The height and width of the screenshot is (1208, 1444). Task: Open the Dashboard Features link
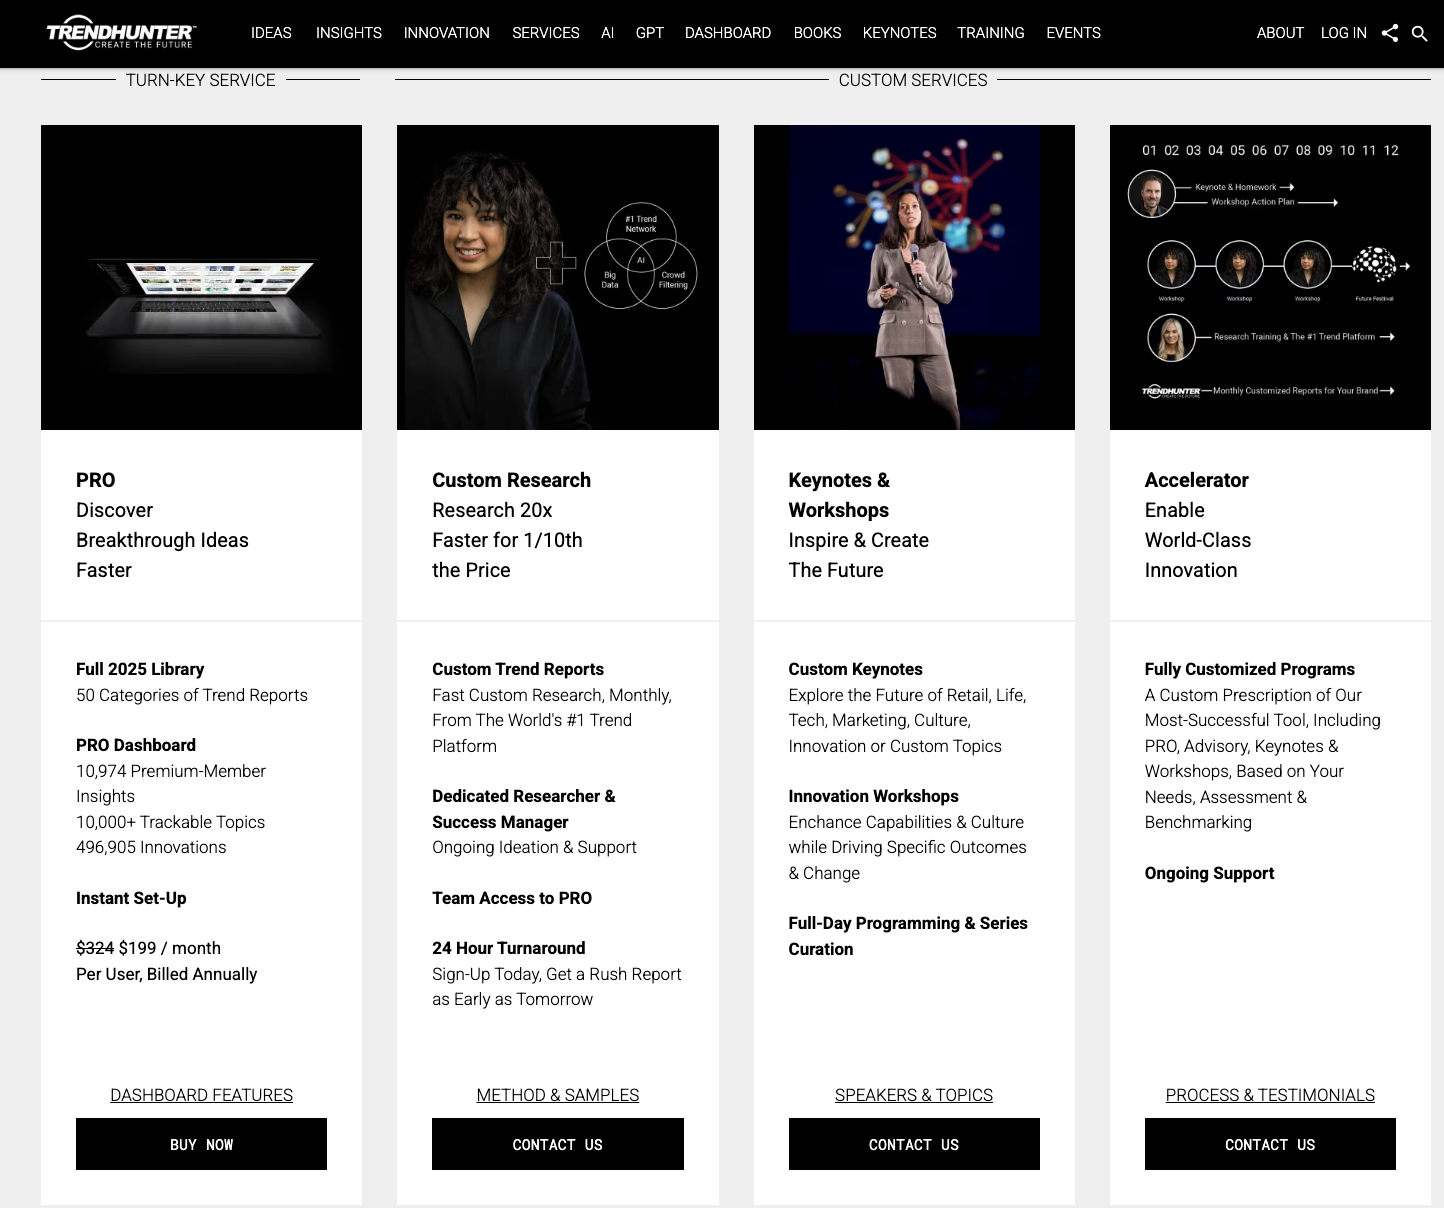point(201,1095)
